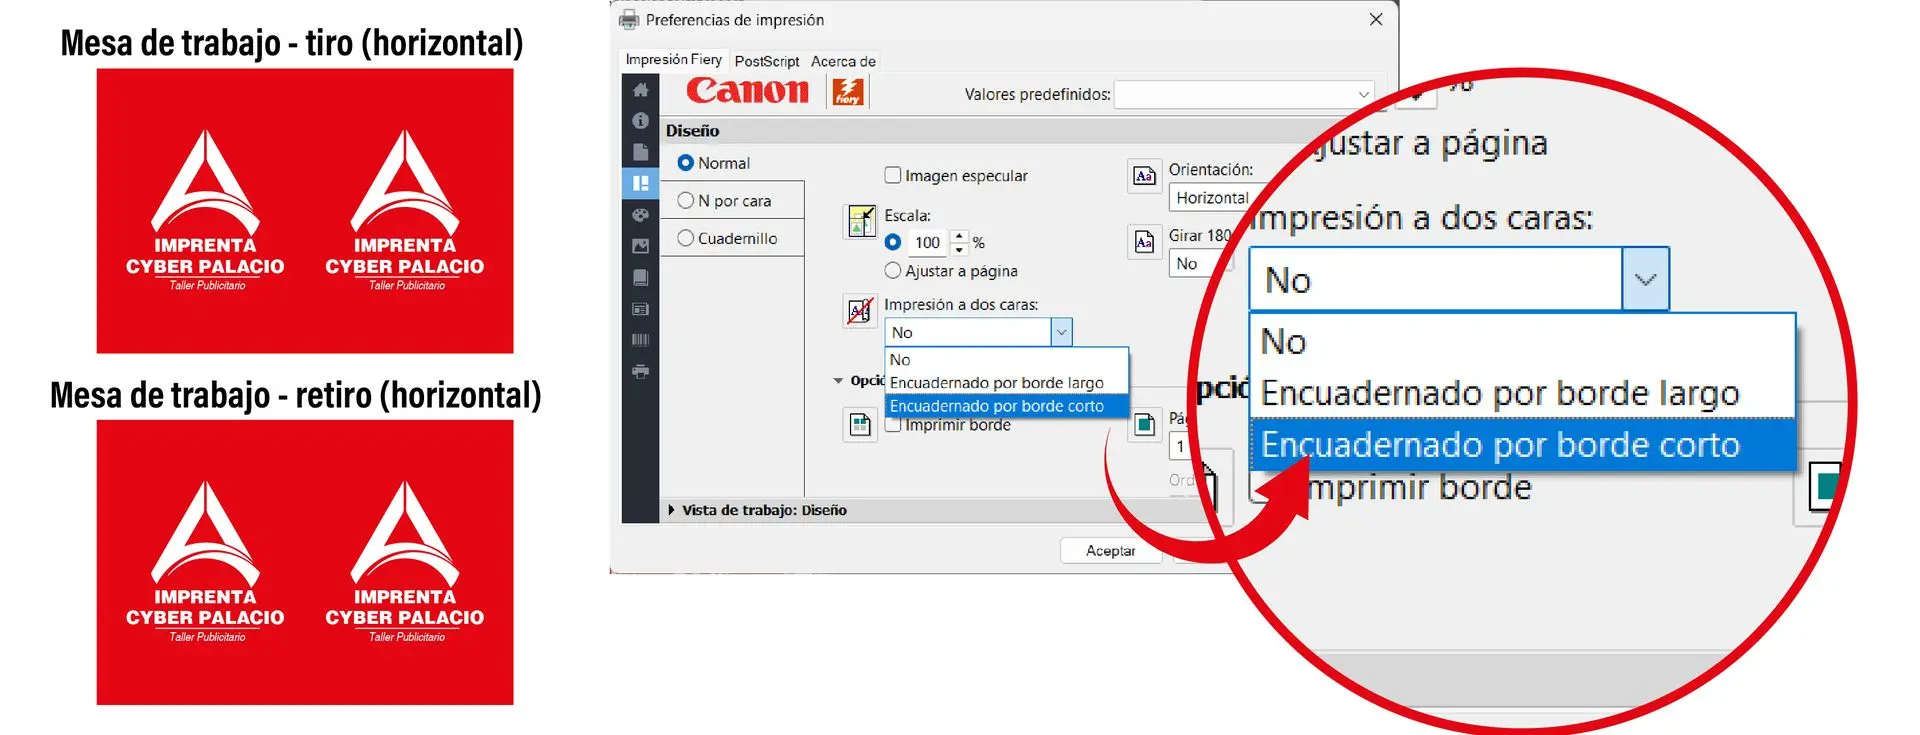Click the Canon logo
The width and height of the screenshot is (1920, 735).
[747, 91]
